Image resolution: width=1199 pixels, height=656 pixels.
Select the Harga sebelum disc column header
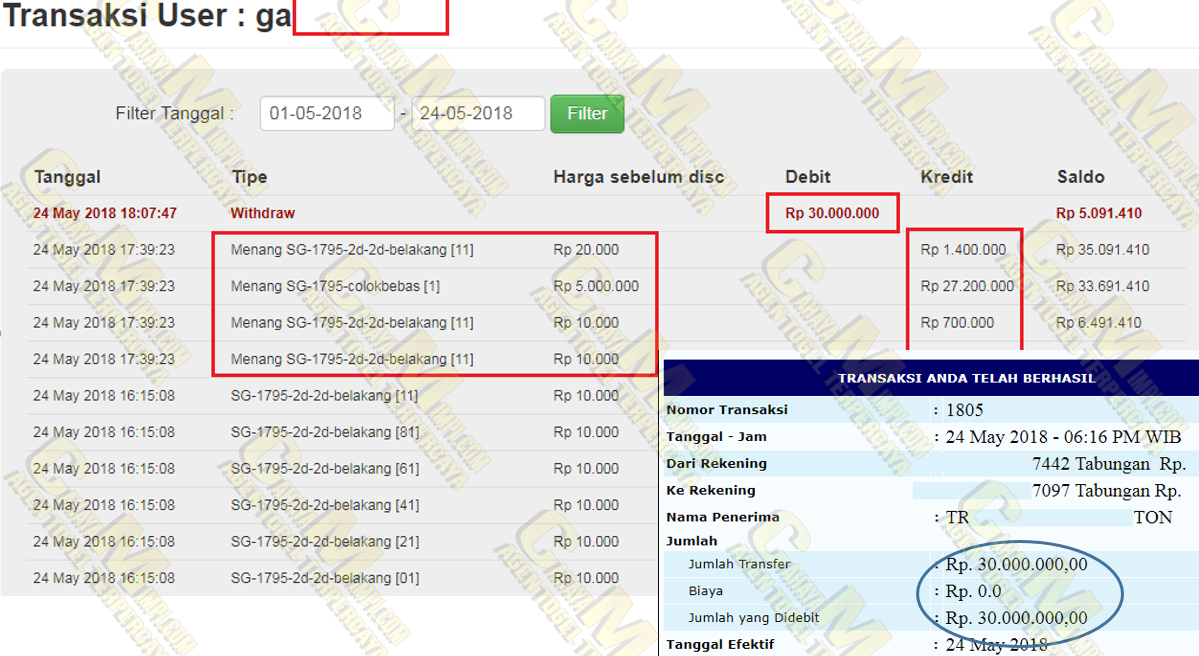(638, 177)
